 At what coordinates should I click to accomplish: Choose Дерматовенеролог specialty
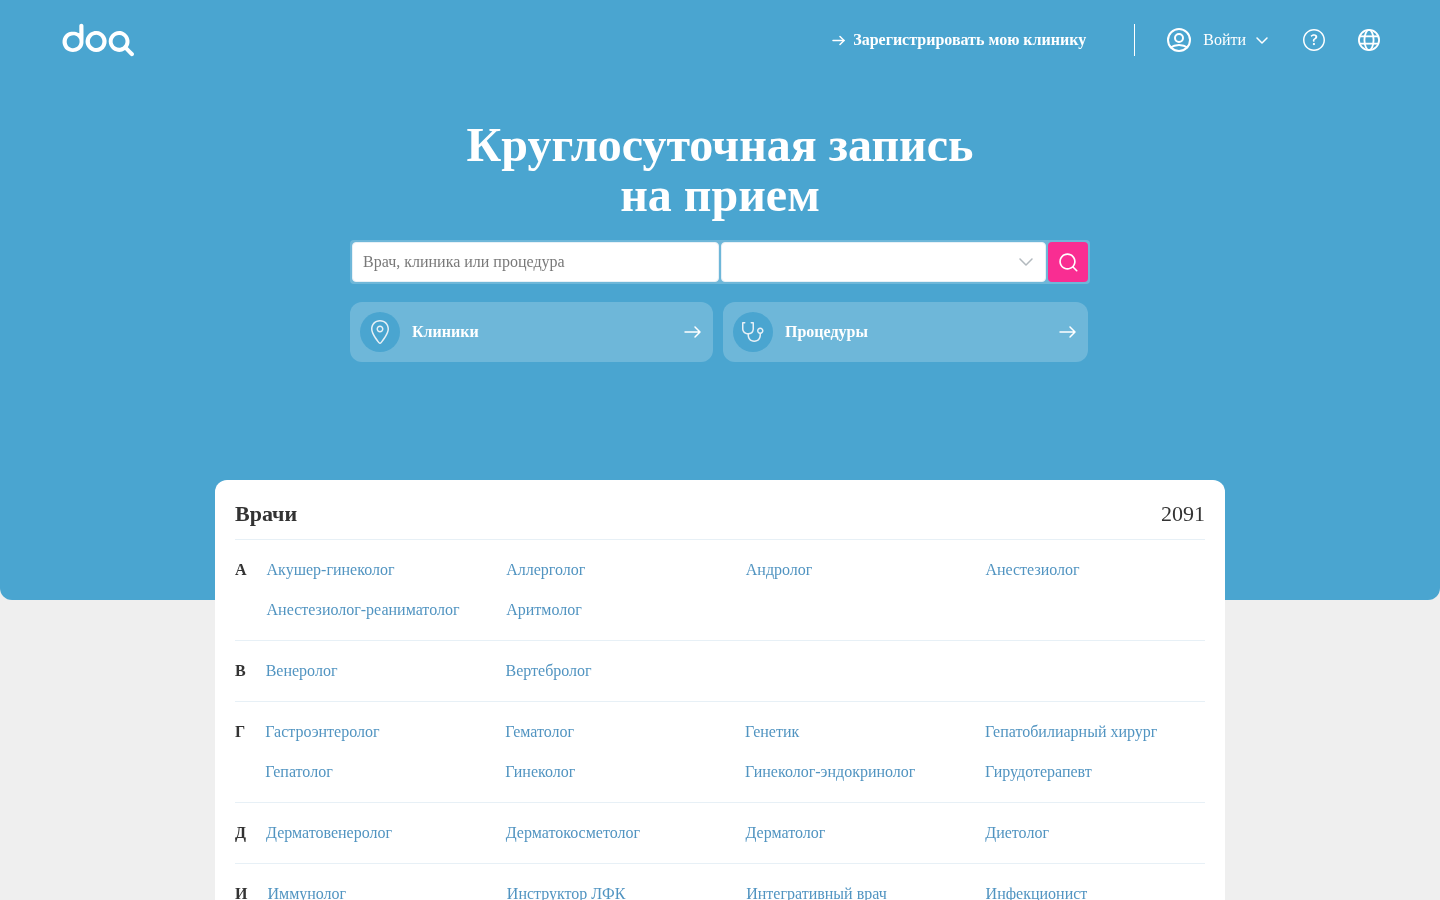pos(328,833)
